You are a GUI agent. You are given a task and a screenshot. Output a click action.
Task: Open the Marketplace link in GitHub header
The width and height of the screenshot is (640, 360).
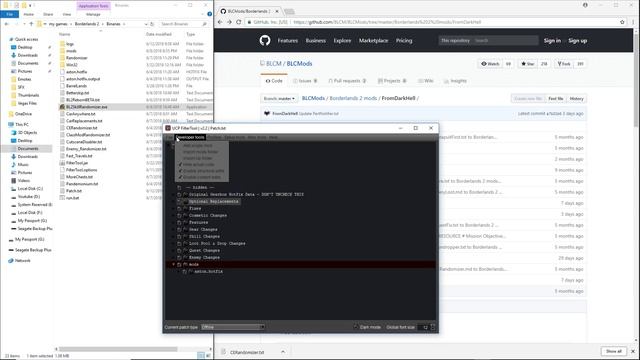click(373, 40)
